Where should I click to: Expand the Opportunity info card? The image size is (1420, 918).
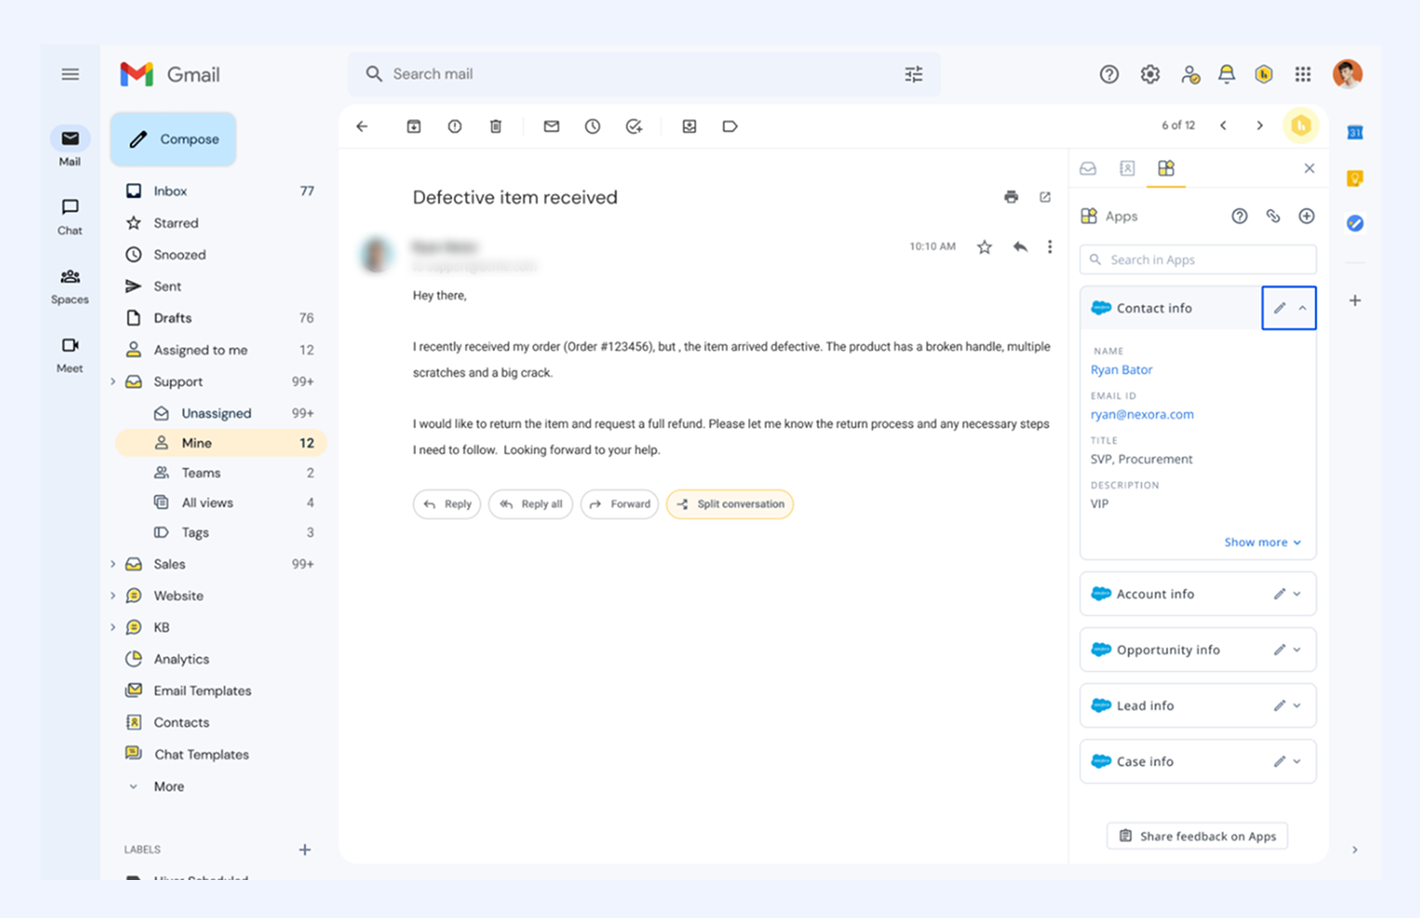click(x=1297, y=650)
